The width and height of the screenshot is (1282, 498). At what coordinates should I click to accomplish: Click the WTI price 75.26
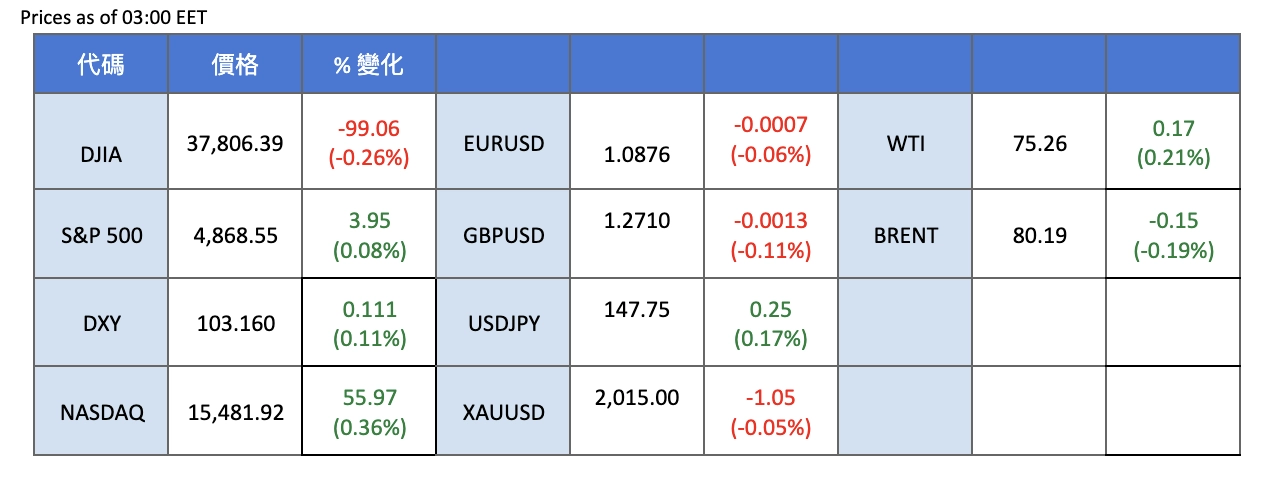pos(1039,143)
